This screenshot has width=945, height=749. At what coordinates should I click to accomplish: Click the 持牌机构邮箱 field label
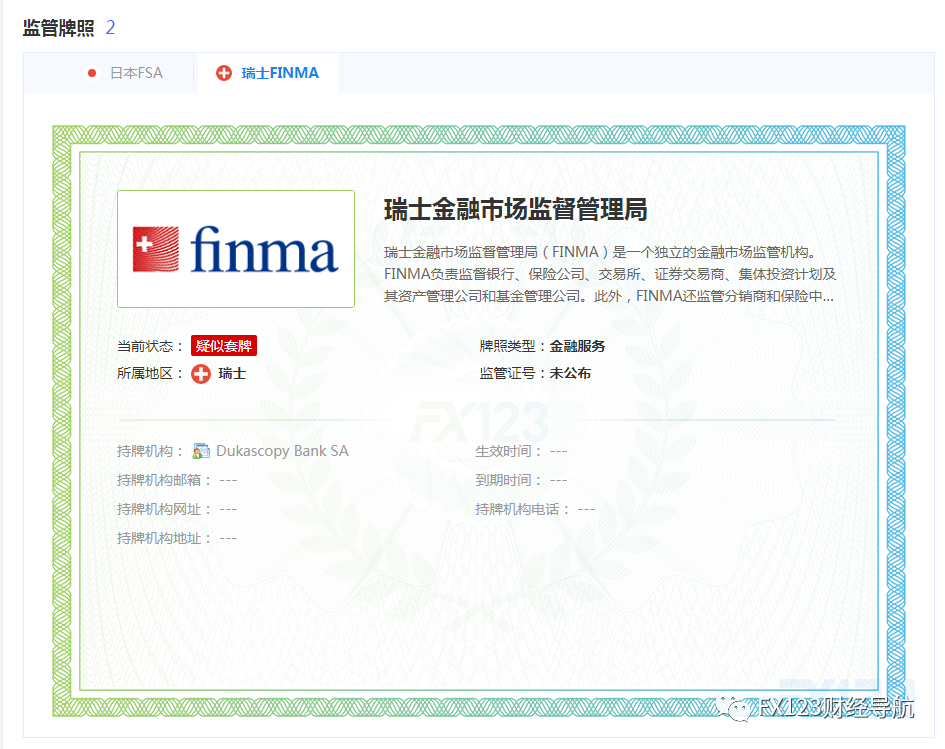coord(164,480)
